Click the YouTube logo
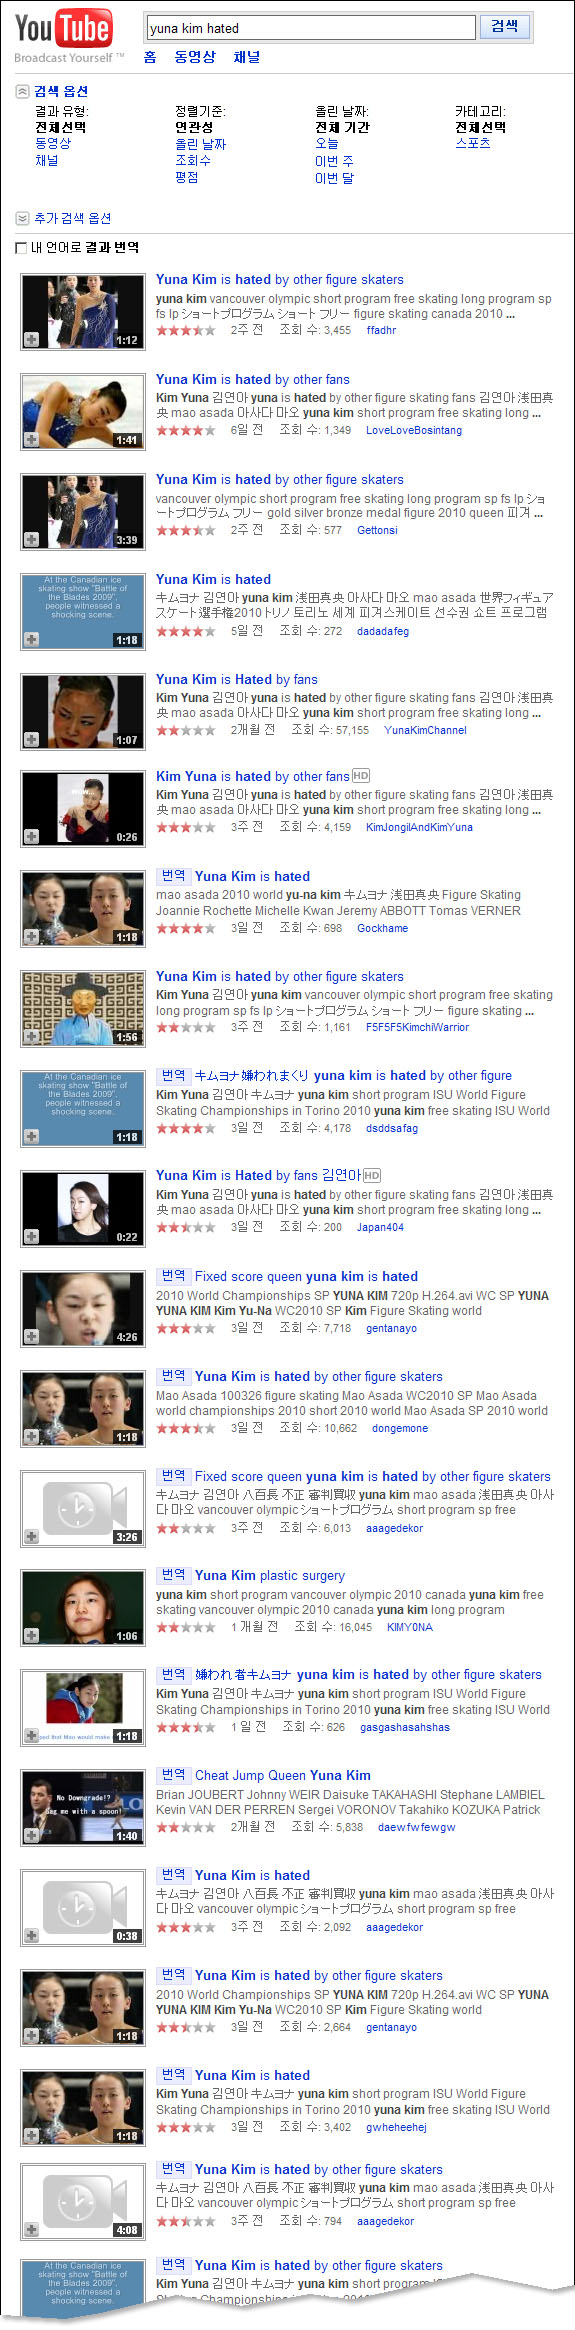This screenshot has width=575, height=2330. coord(63,29)
